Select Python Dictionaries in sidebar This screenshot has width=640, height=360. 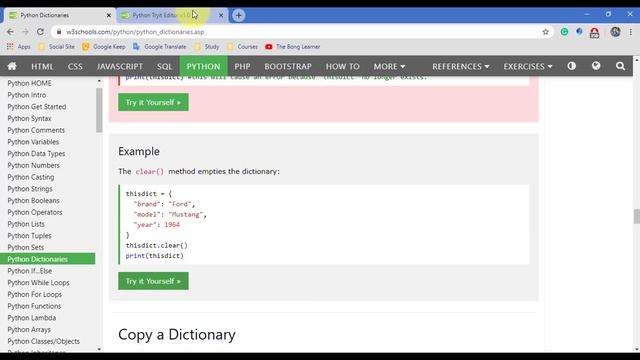[x=47, y=259]
